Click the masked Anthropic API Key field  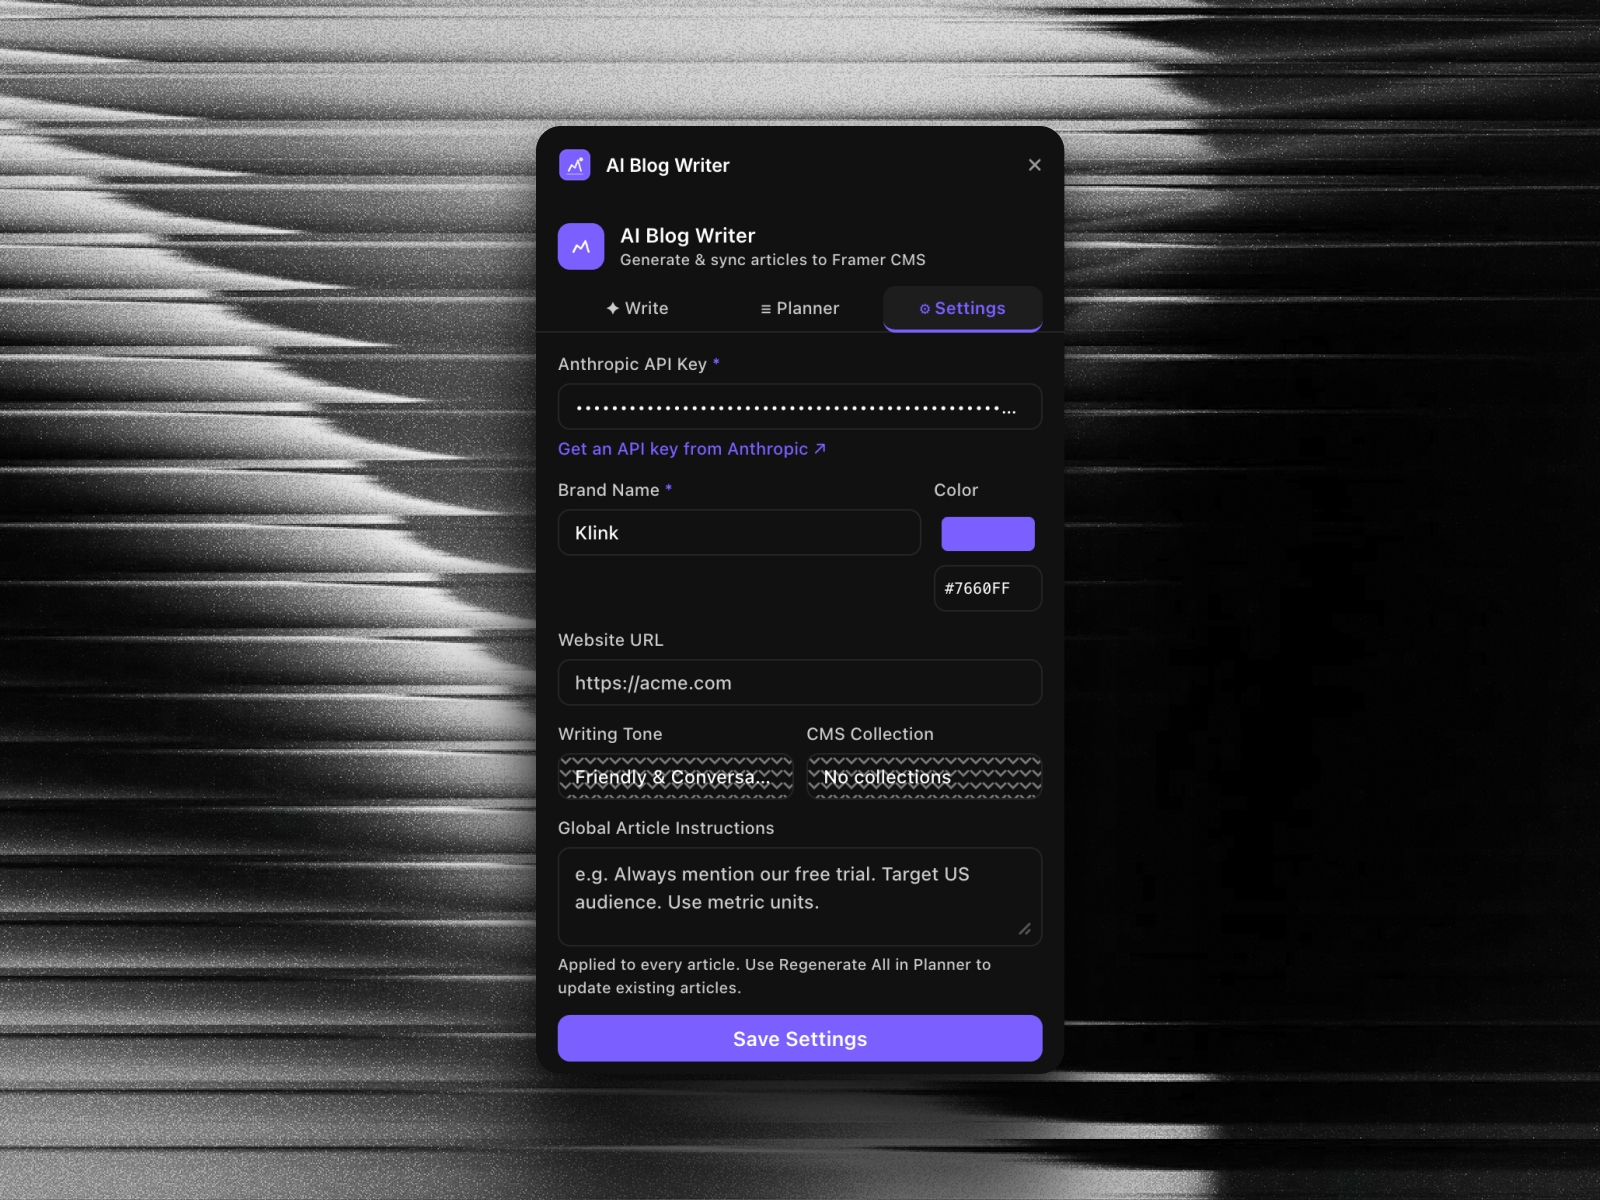[799, 407]
